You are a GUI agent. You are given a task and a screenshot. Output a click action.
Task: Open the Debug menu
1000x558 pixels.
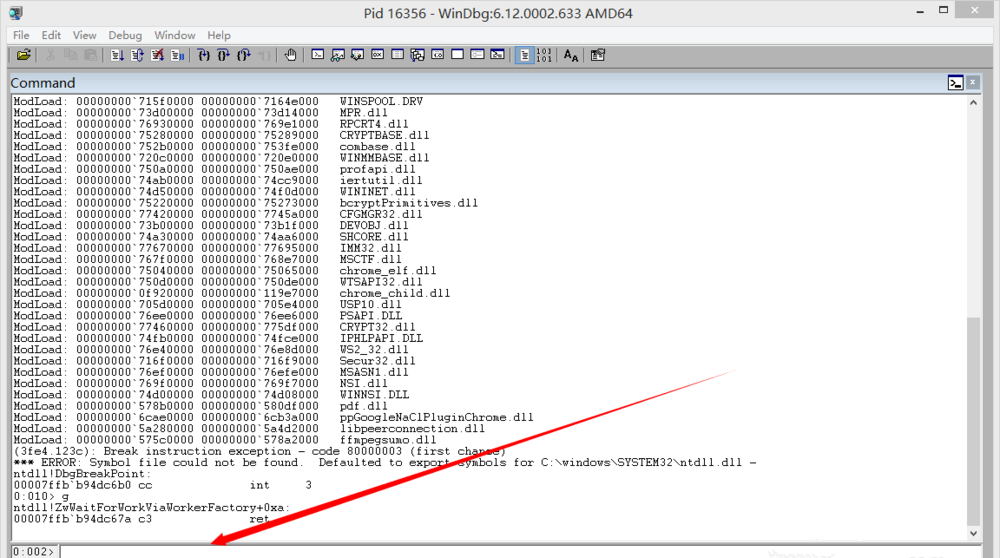click(x=125, y=35)
